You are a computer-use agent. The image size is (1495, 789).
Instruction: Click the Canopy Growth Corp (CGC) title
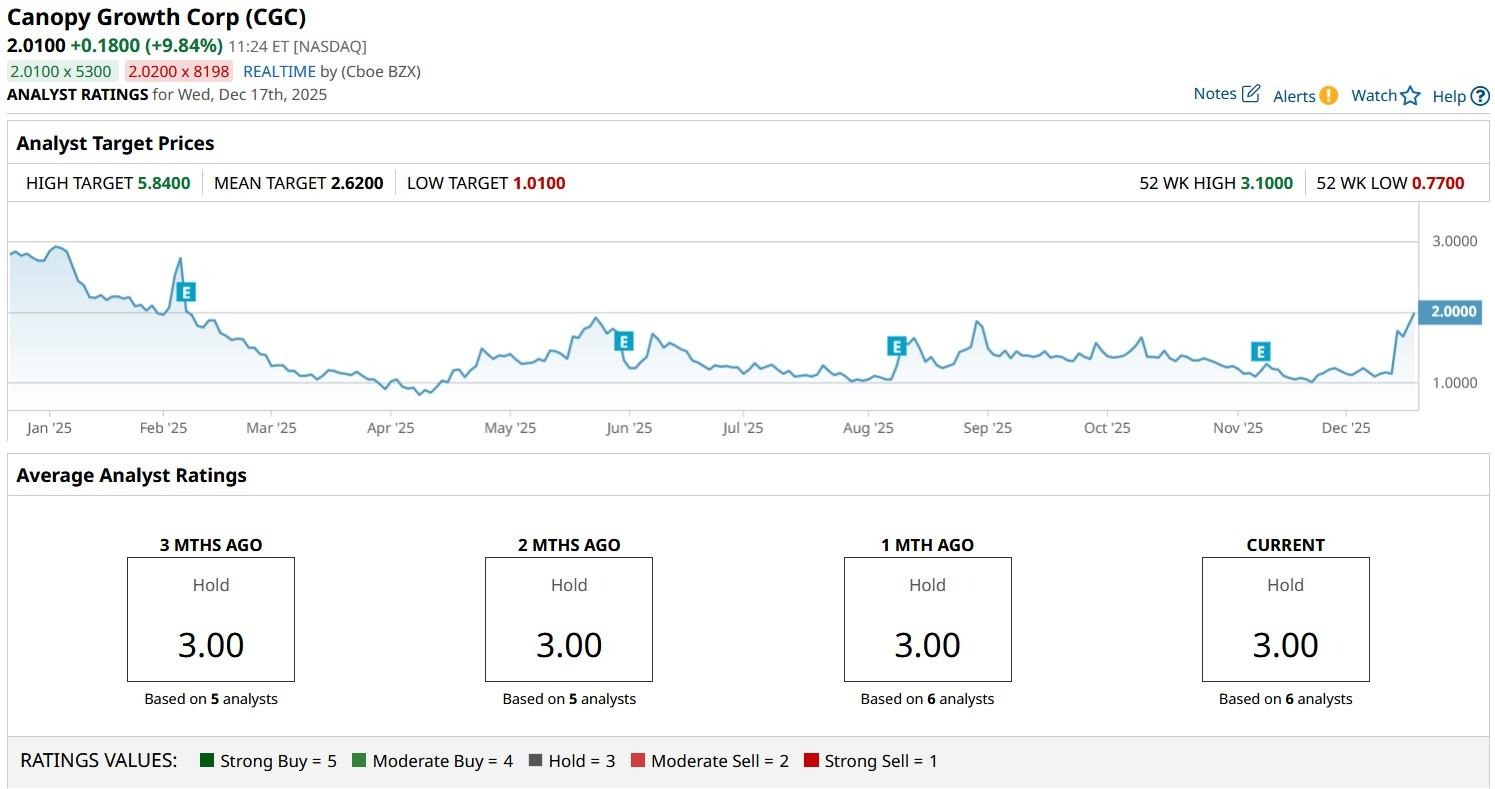pos(157,17)
